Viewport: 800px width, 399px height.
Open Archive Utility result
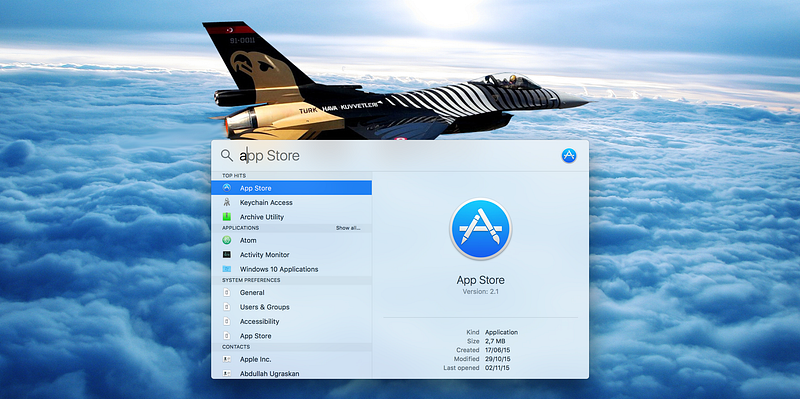(291, 216)
